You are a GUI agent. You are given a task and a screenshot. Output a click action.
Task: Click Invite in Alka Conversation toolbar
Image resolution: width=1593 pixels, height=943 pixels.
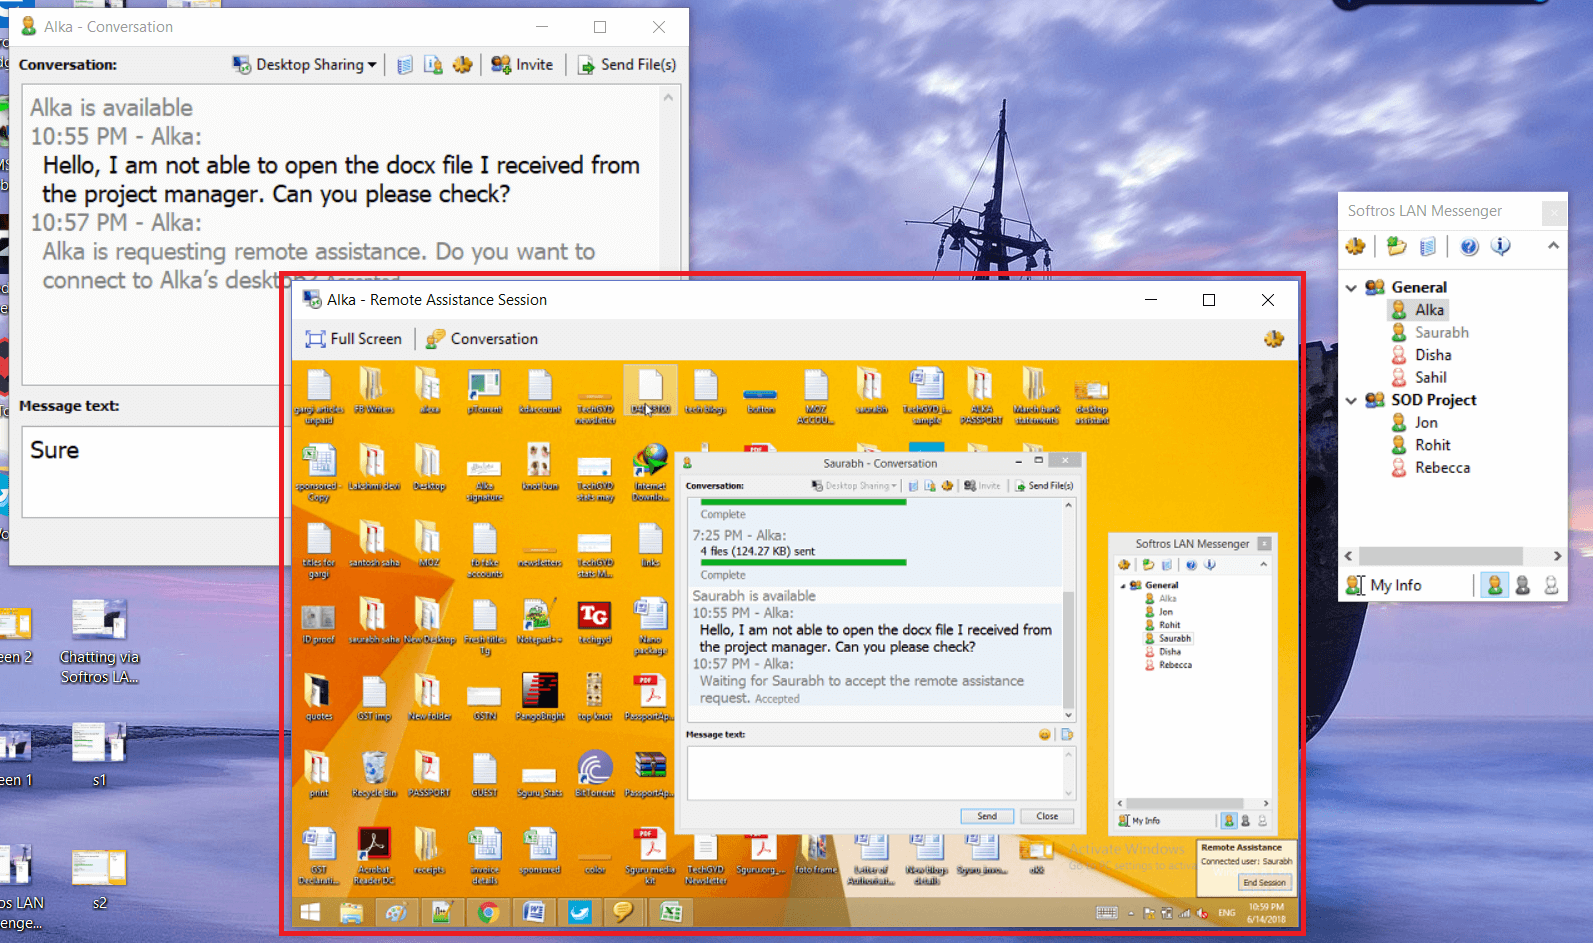(522, 65)
